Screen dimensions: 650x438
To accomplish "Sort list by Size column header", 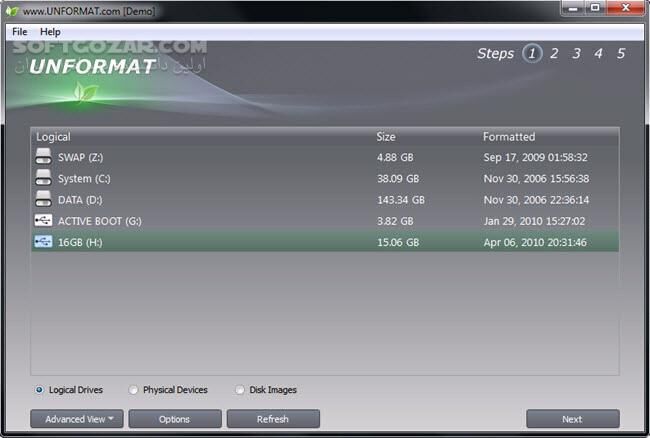I will 386,136.
